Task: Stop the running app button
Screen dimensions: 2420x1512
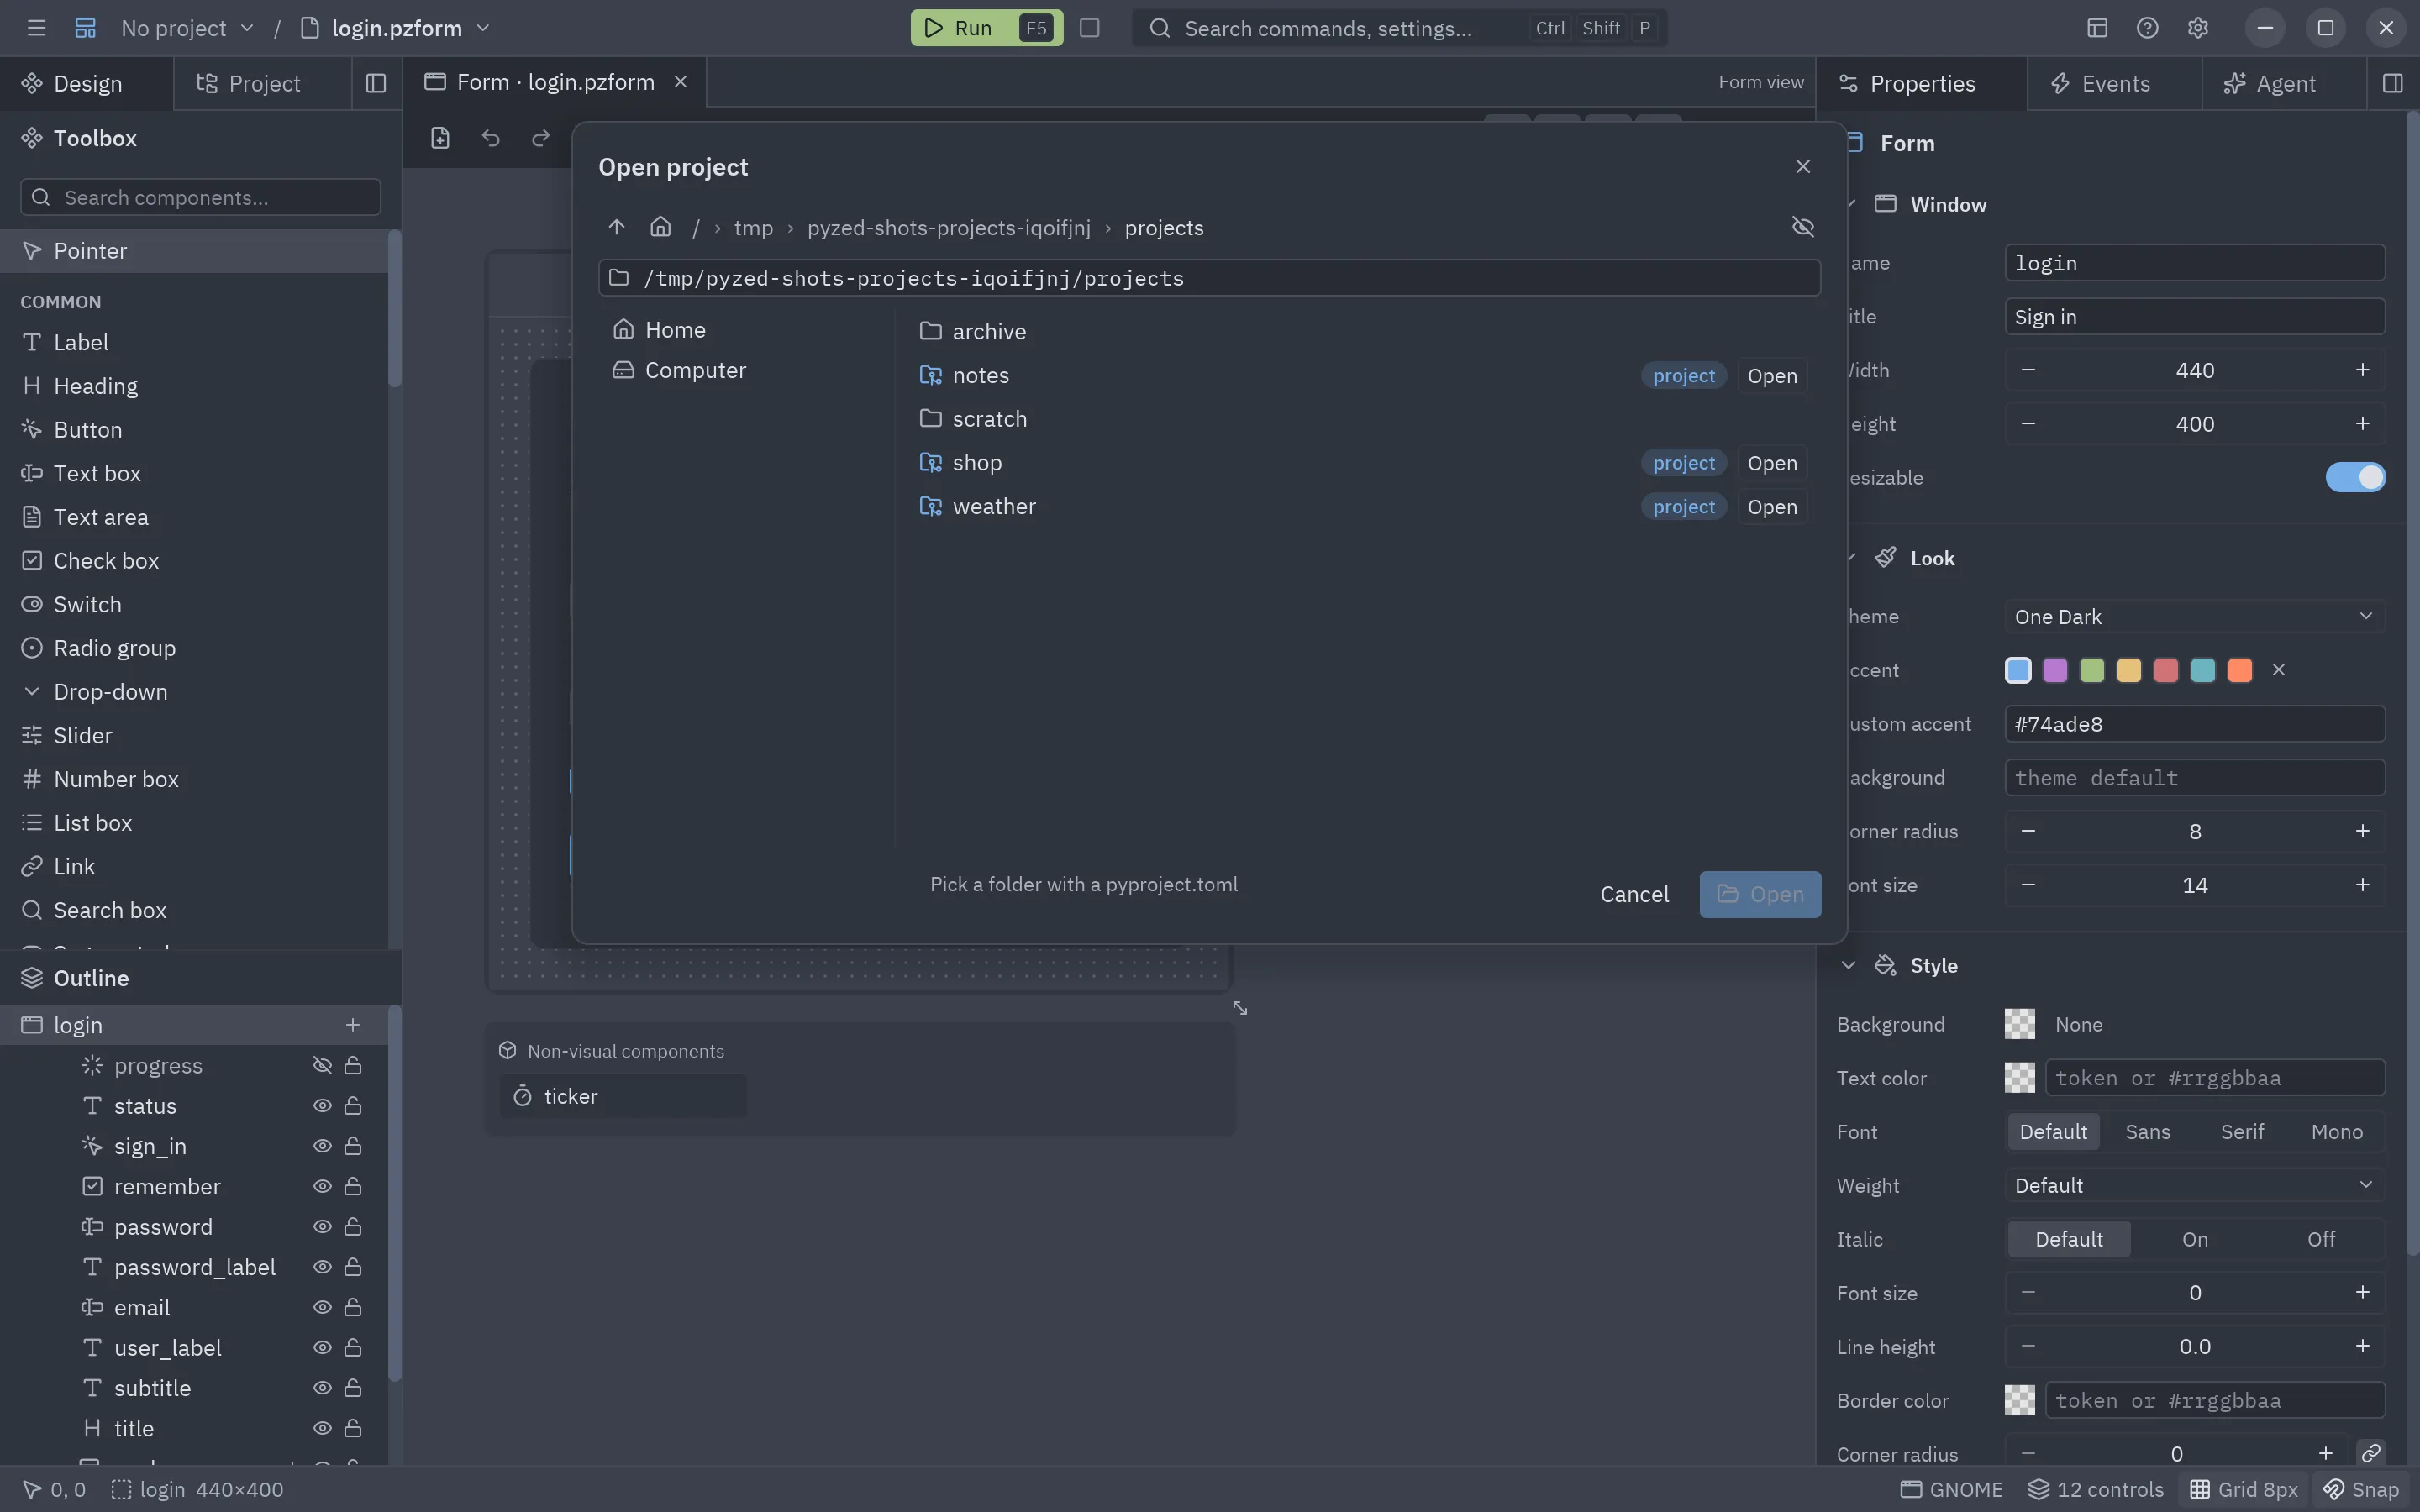Action: point(1090,28)
